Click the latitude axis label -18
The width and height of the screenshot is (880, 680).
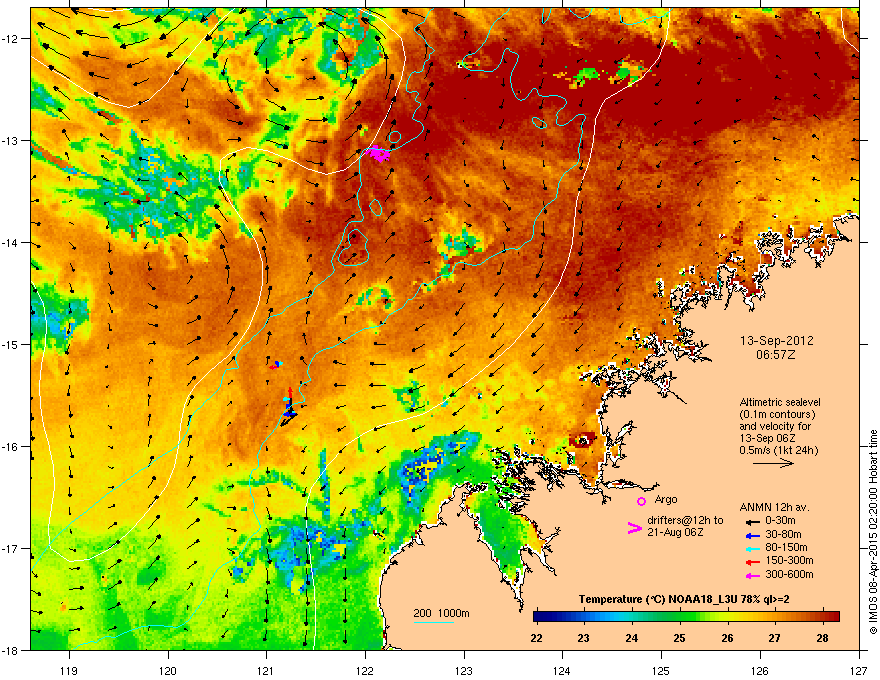pos(11,650)
